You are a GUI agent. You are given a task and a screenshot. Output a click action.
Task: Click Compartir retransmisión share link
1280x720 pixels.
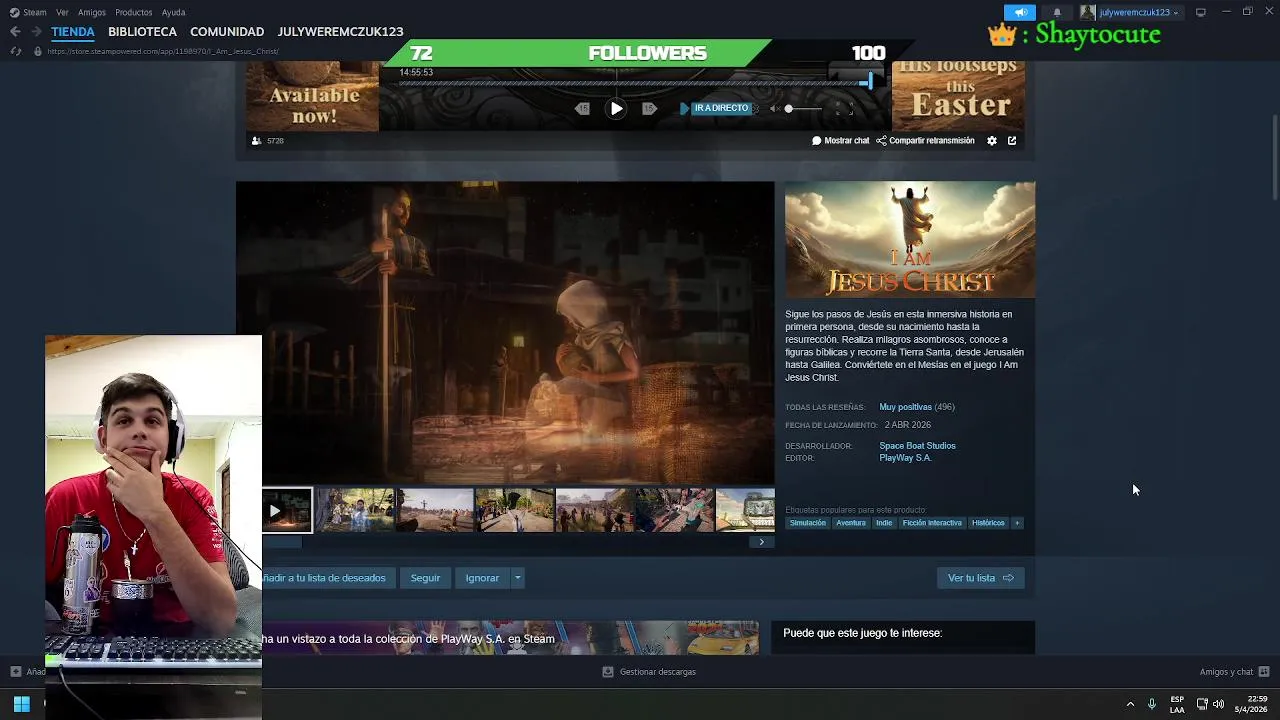(x=925, y=141)
